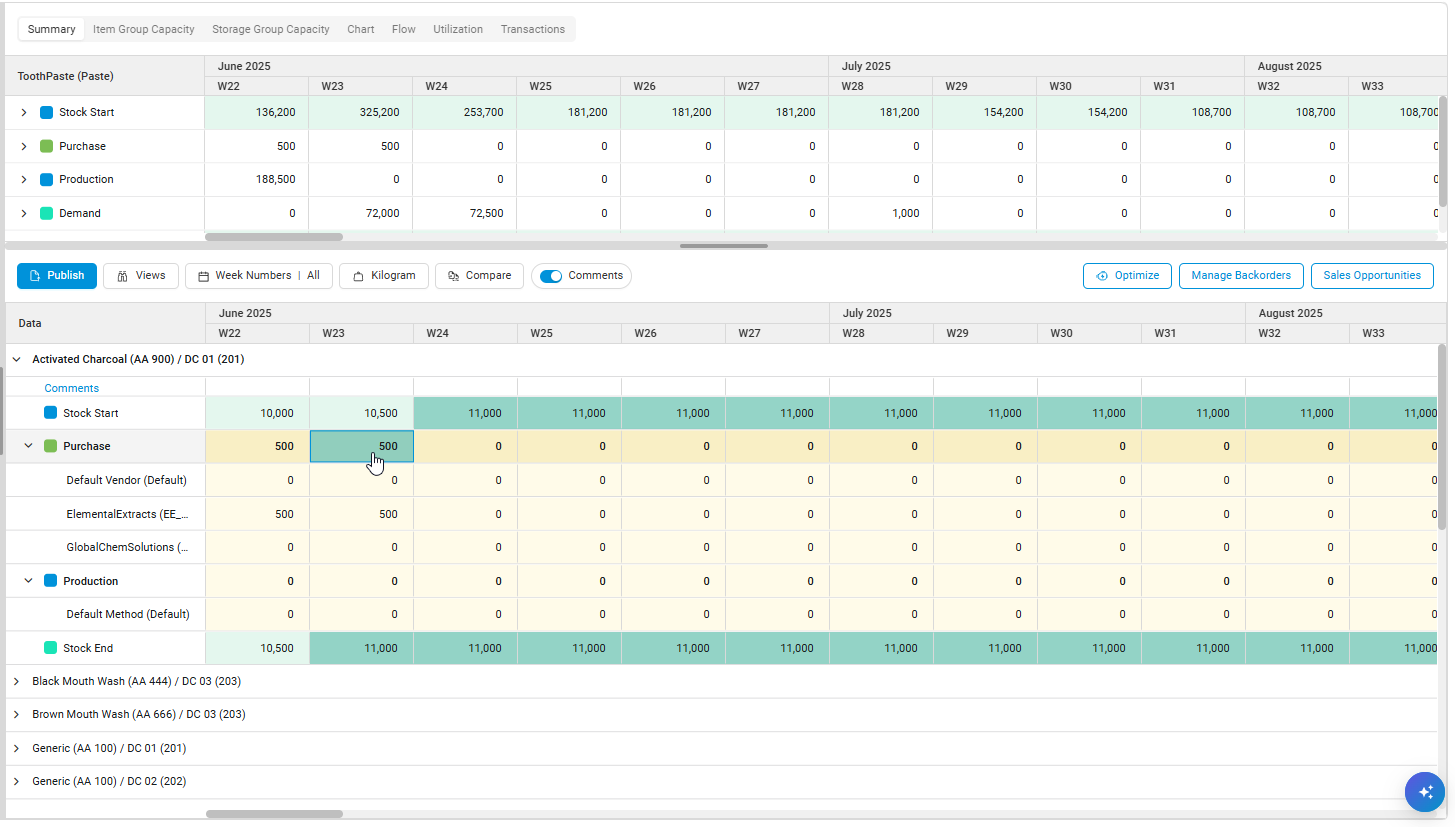Click the Publish button
Screen dimensions: 1455x827
pyautogui.click(x=57, y=276)
